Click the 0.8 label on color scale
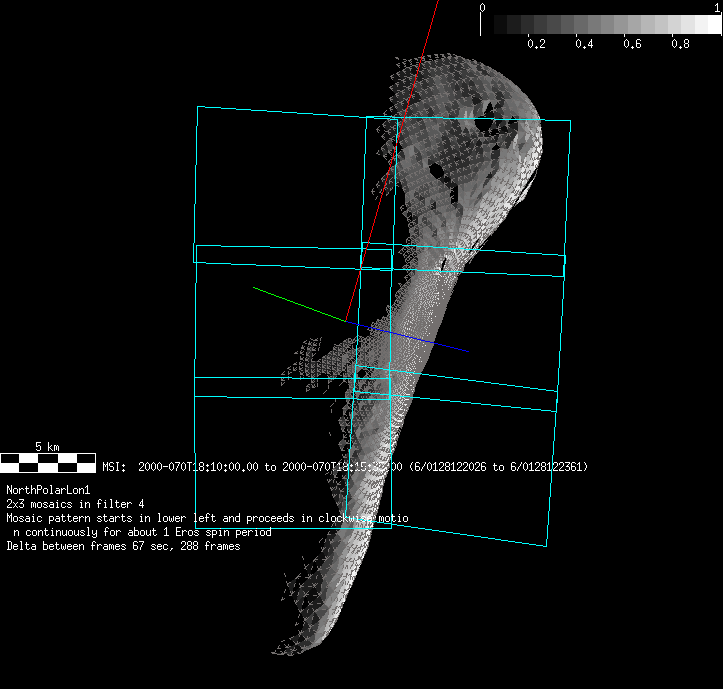The image size is (723, 689). (680, 44)
